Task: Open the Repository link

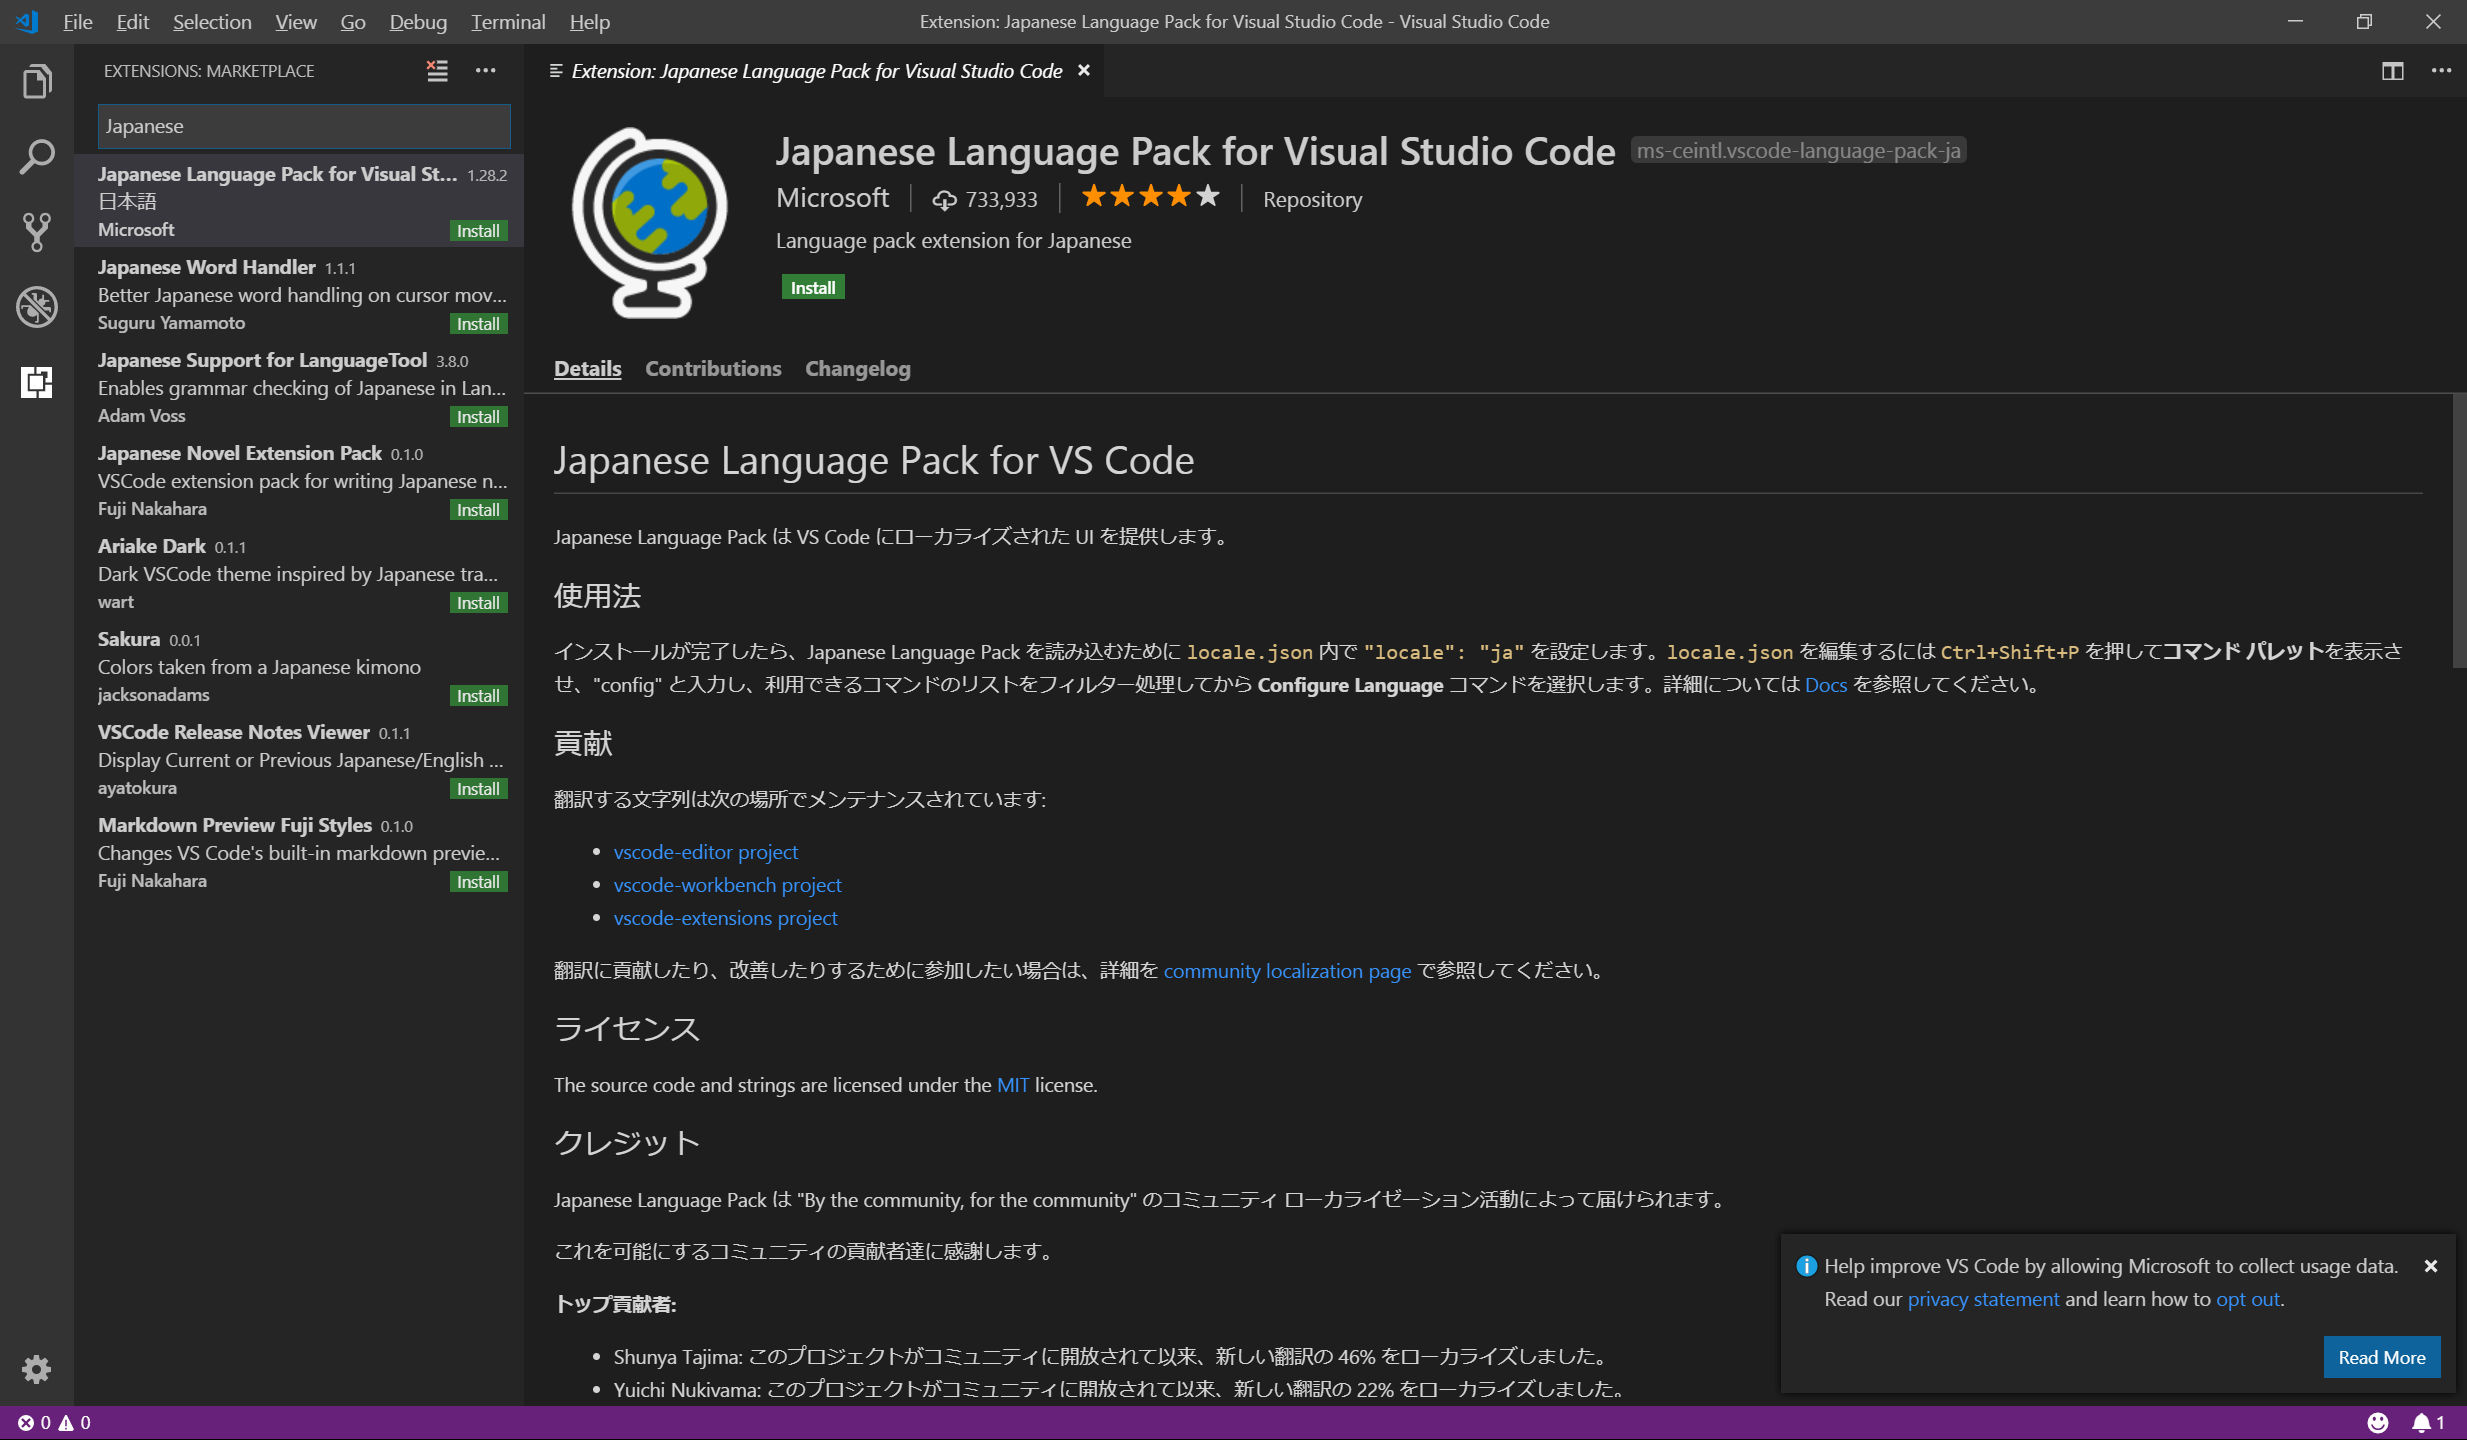Action: (x=1312, y=199)
